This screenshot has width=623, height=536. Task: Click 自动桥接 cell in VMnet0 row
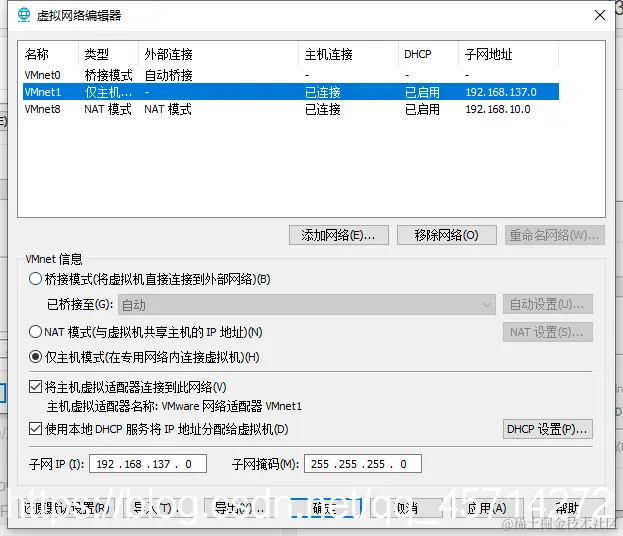click(x=168, y=75)
